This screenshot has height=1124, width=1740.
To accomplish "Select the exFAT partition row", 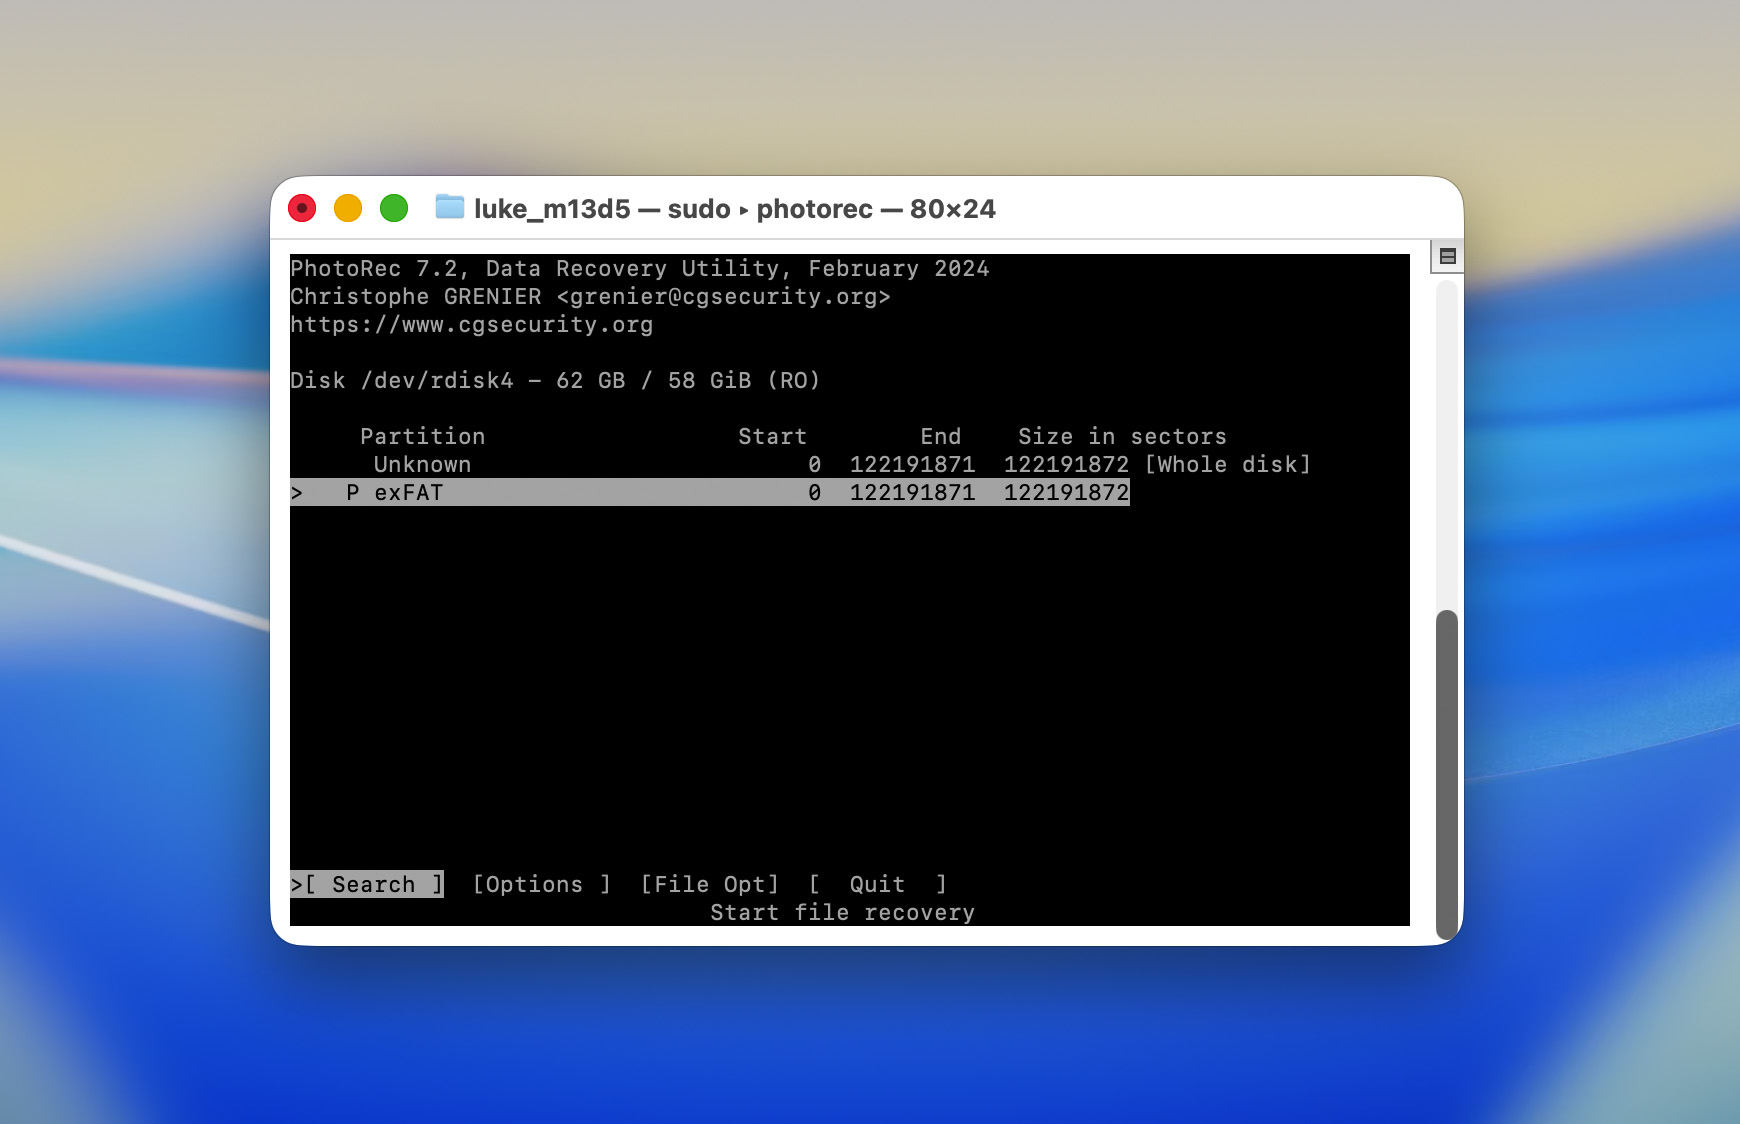I will (x=710, y=492).
